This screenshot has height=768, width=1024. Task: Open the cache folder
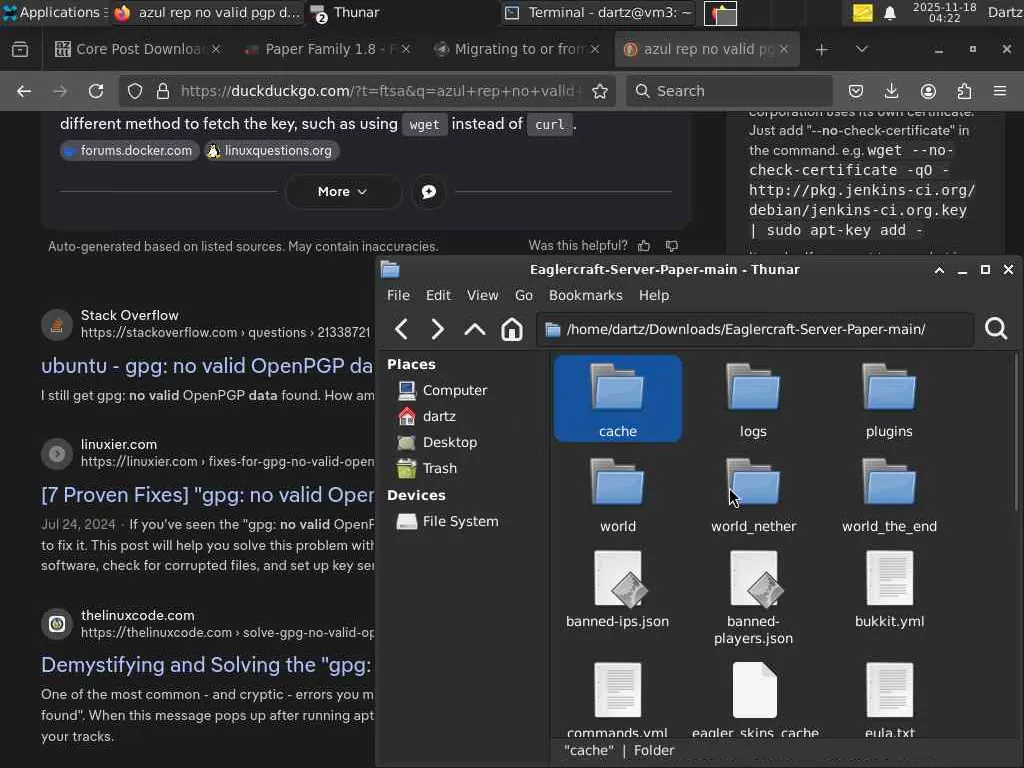617,398
